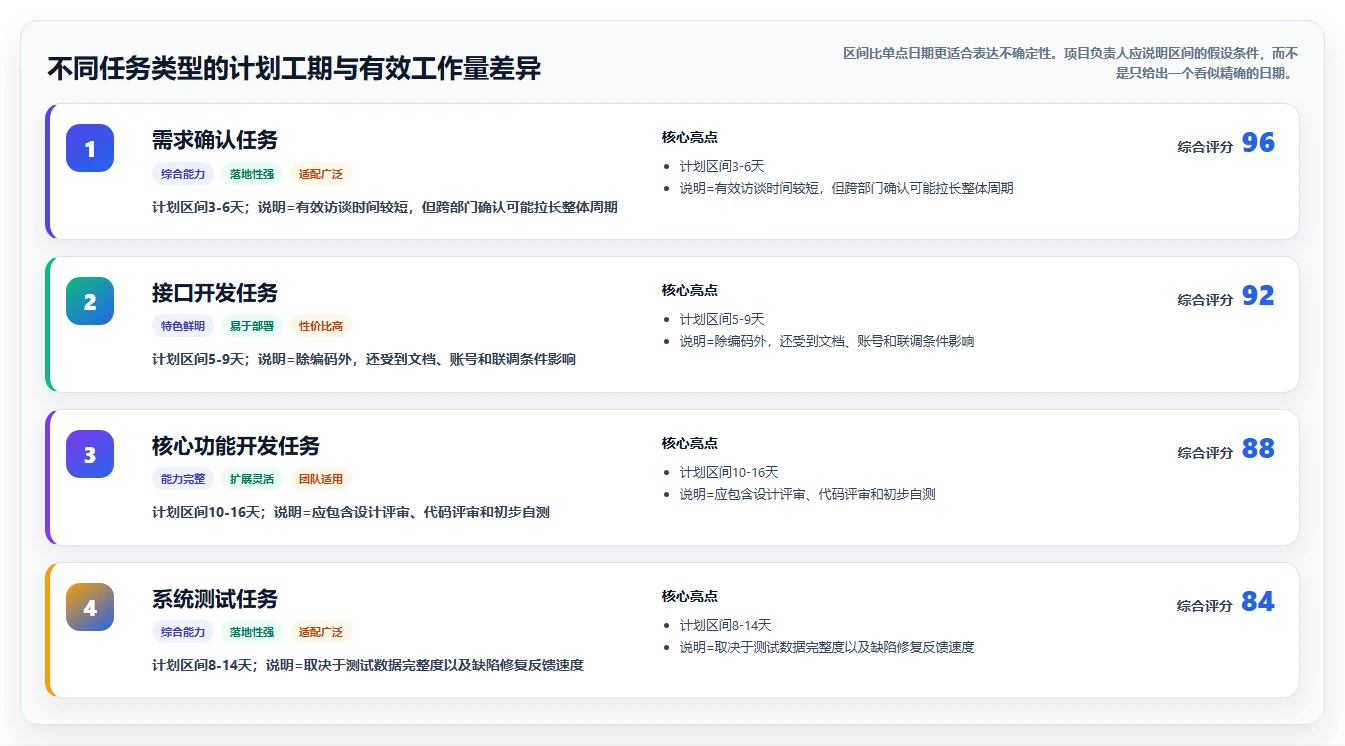Image resolution: width=1345 pixels, height=746 pixels.
Task: Click the score value 96
Action: point(1258,143)
